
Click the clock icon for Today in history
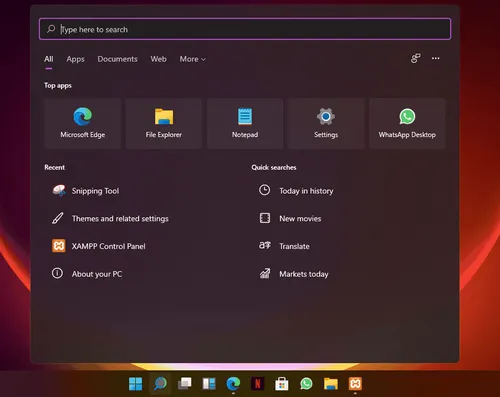pyautogui.click(x=265, y=190)
